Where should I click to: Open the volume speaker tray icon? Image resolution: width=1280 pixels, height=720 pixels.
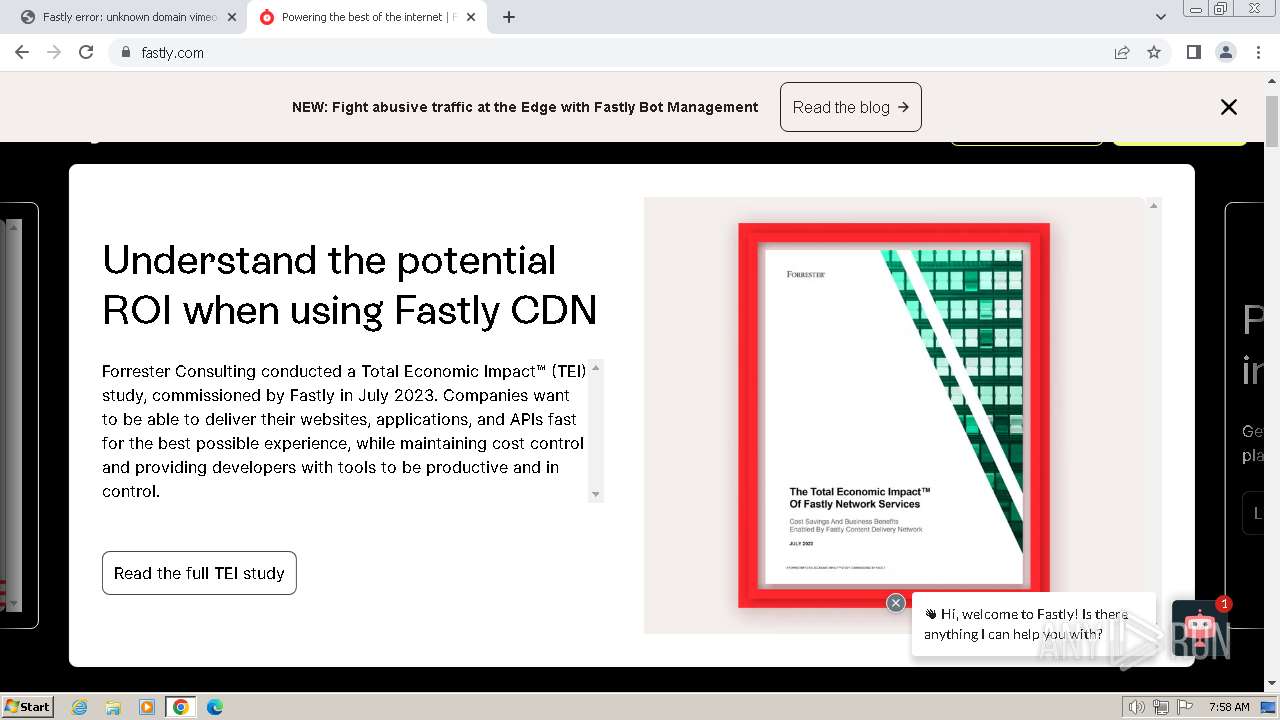tap(1136, 707)
